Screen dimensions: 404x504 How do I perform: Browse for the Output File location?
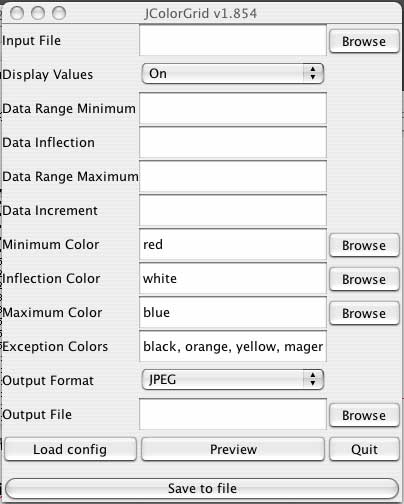coord(364,415)
